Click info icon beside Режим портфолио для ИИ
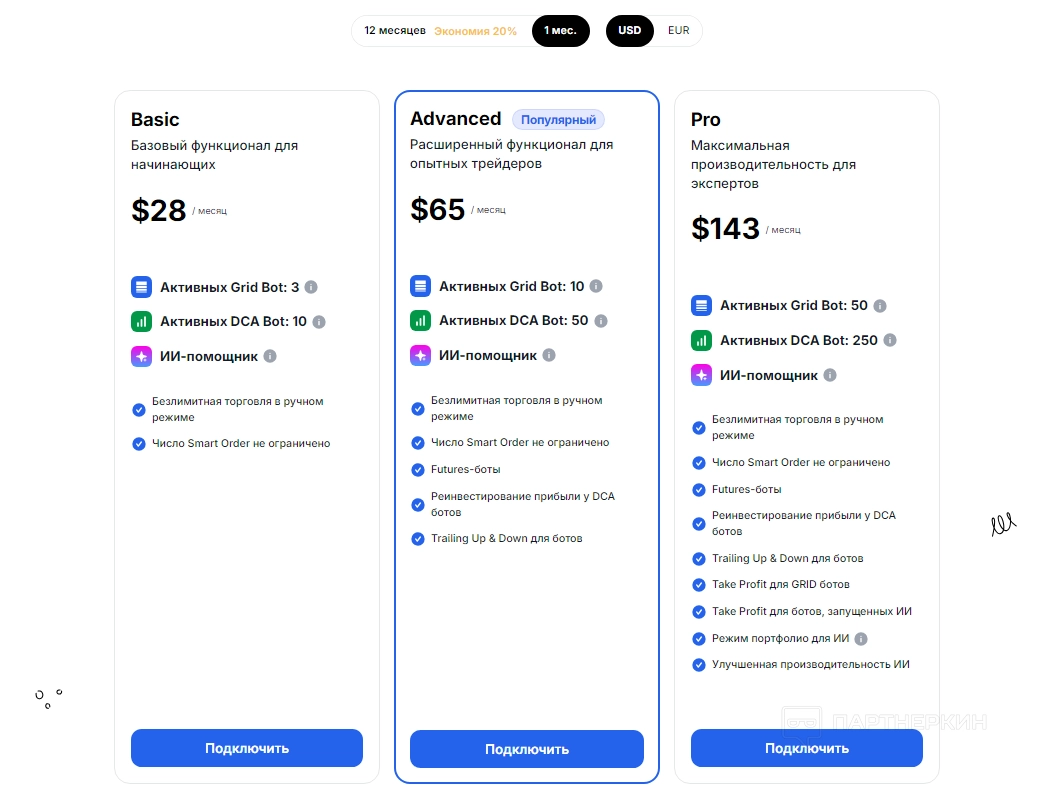This screenshot has width=1038, height=801. (861, 639)
